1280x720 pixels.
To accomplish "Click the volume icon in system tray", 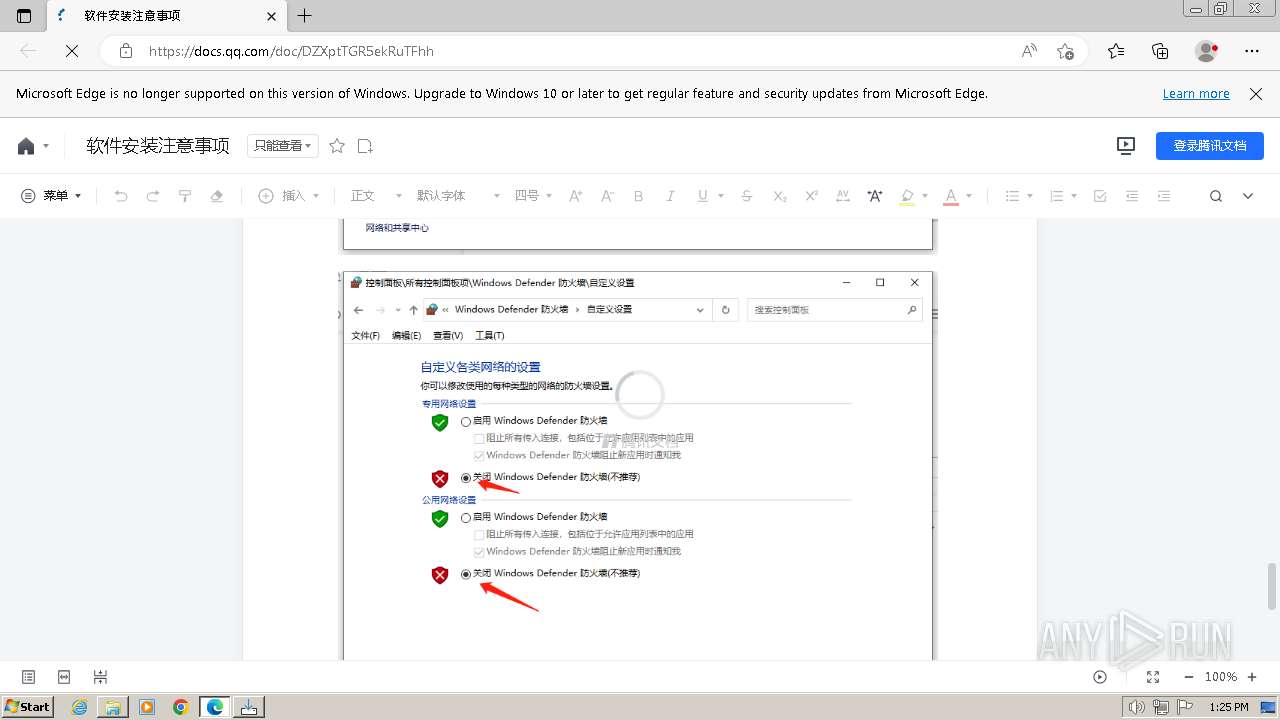I will pos(1137,707).
